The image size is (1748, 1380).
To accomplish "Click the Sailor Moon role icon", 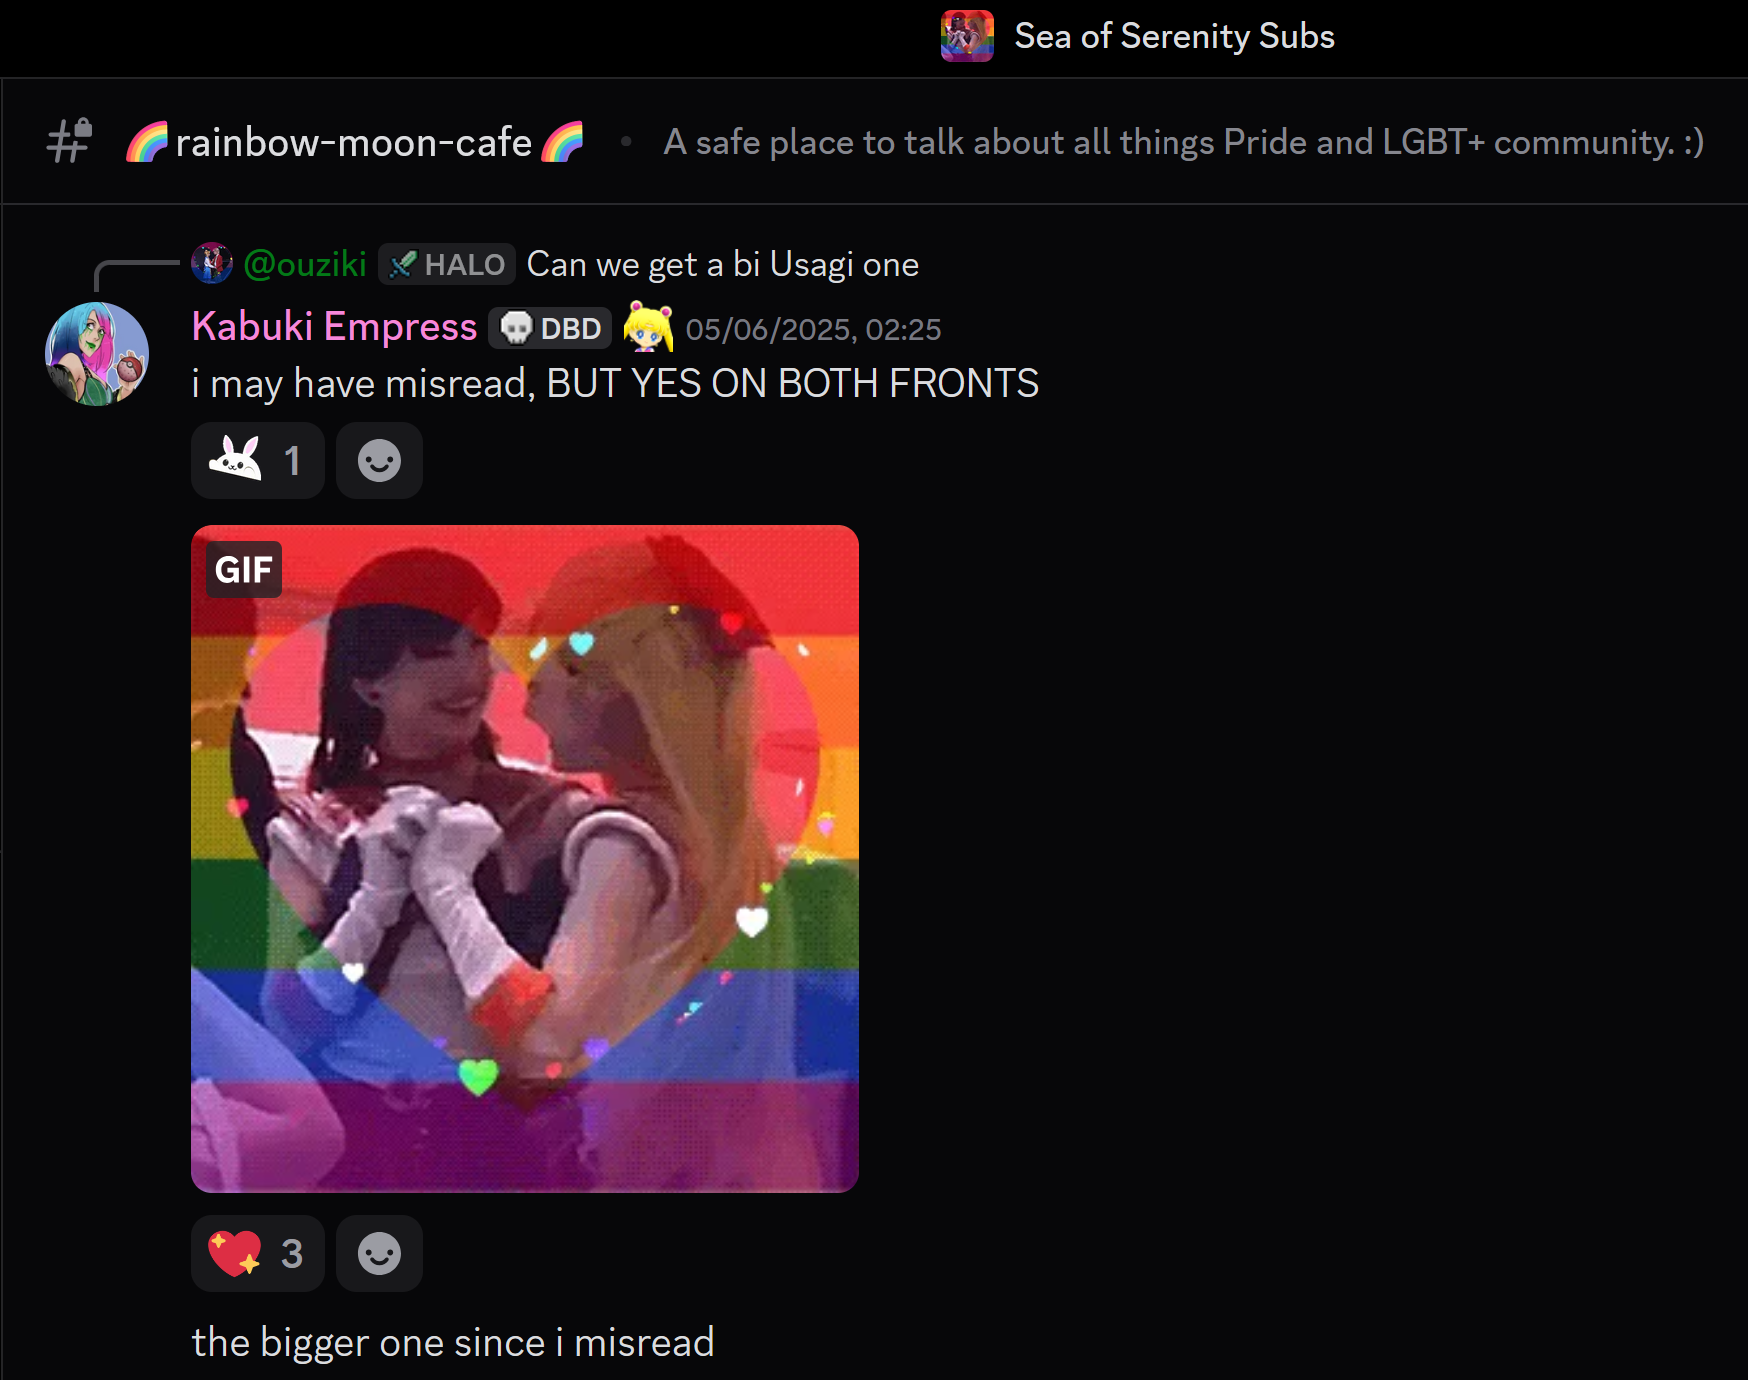I will pyautogui.click(x=648, y=327).
